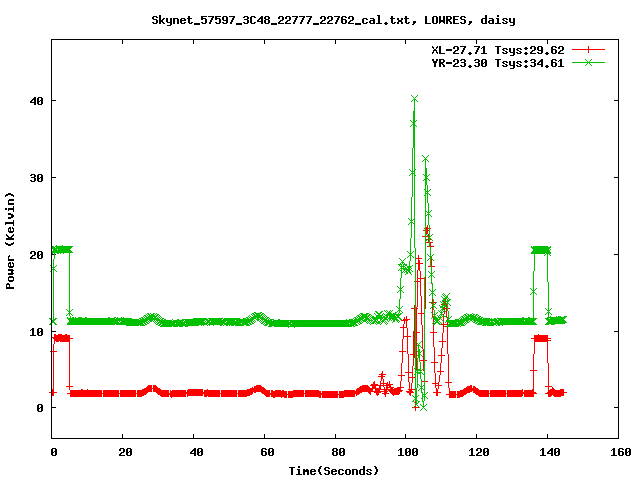Click the y-axis tick label 40

point(37,101)
